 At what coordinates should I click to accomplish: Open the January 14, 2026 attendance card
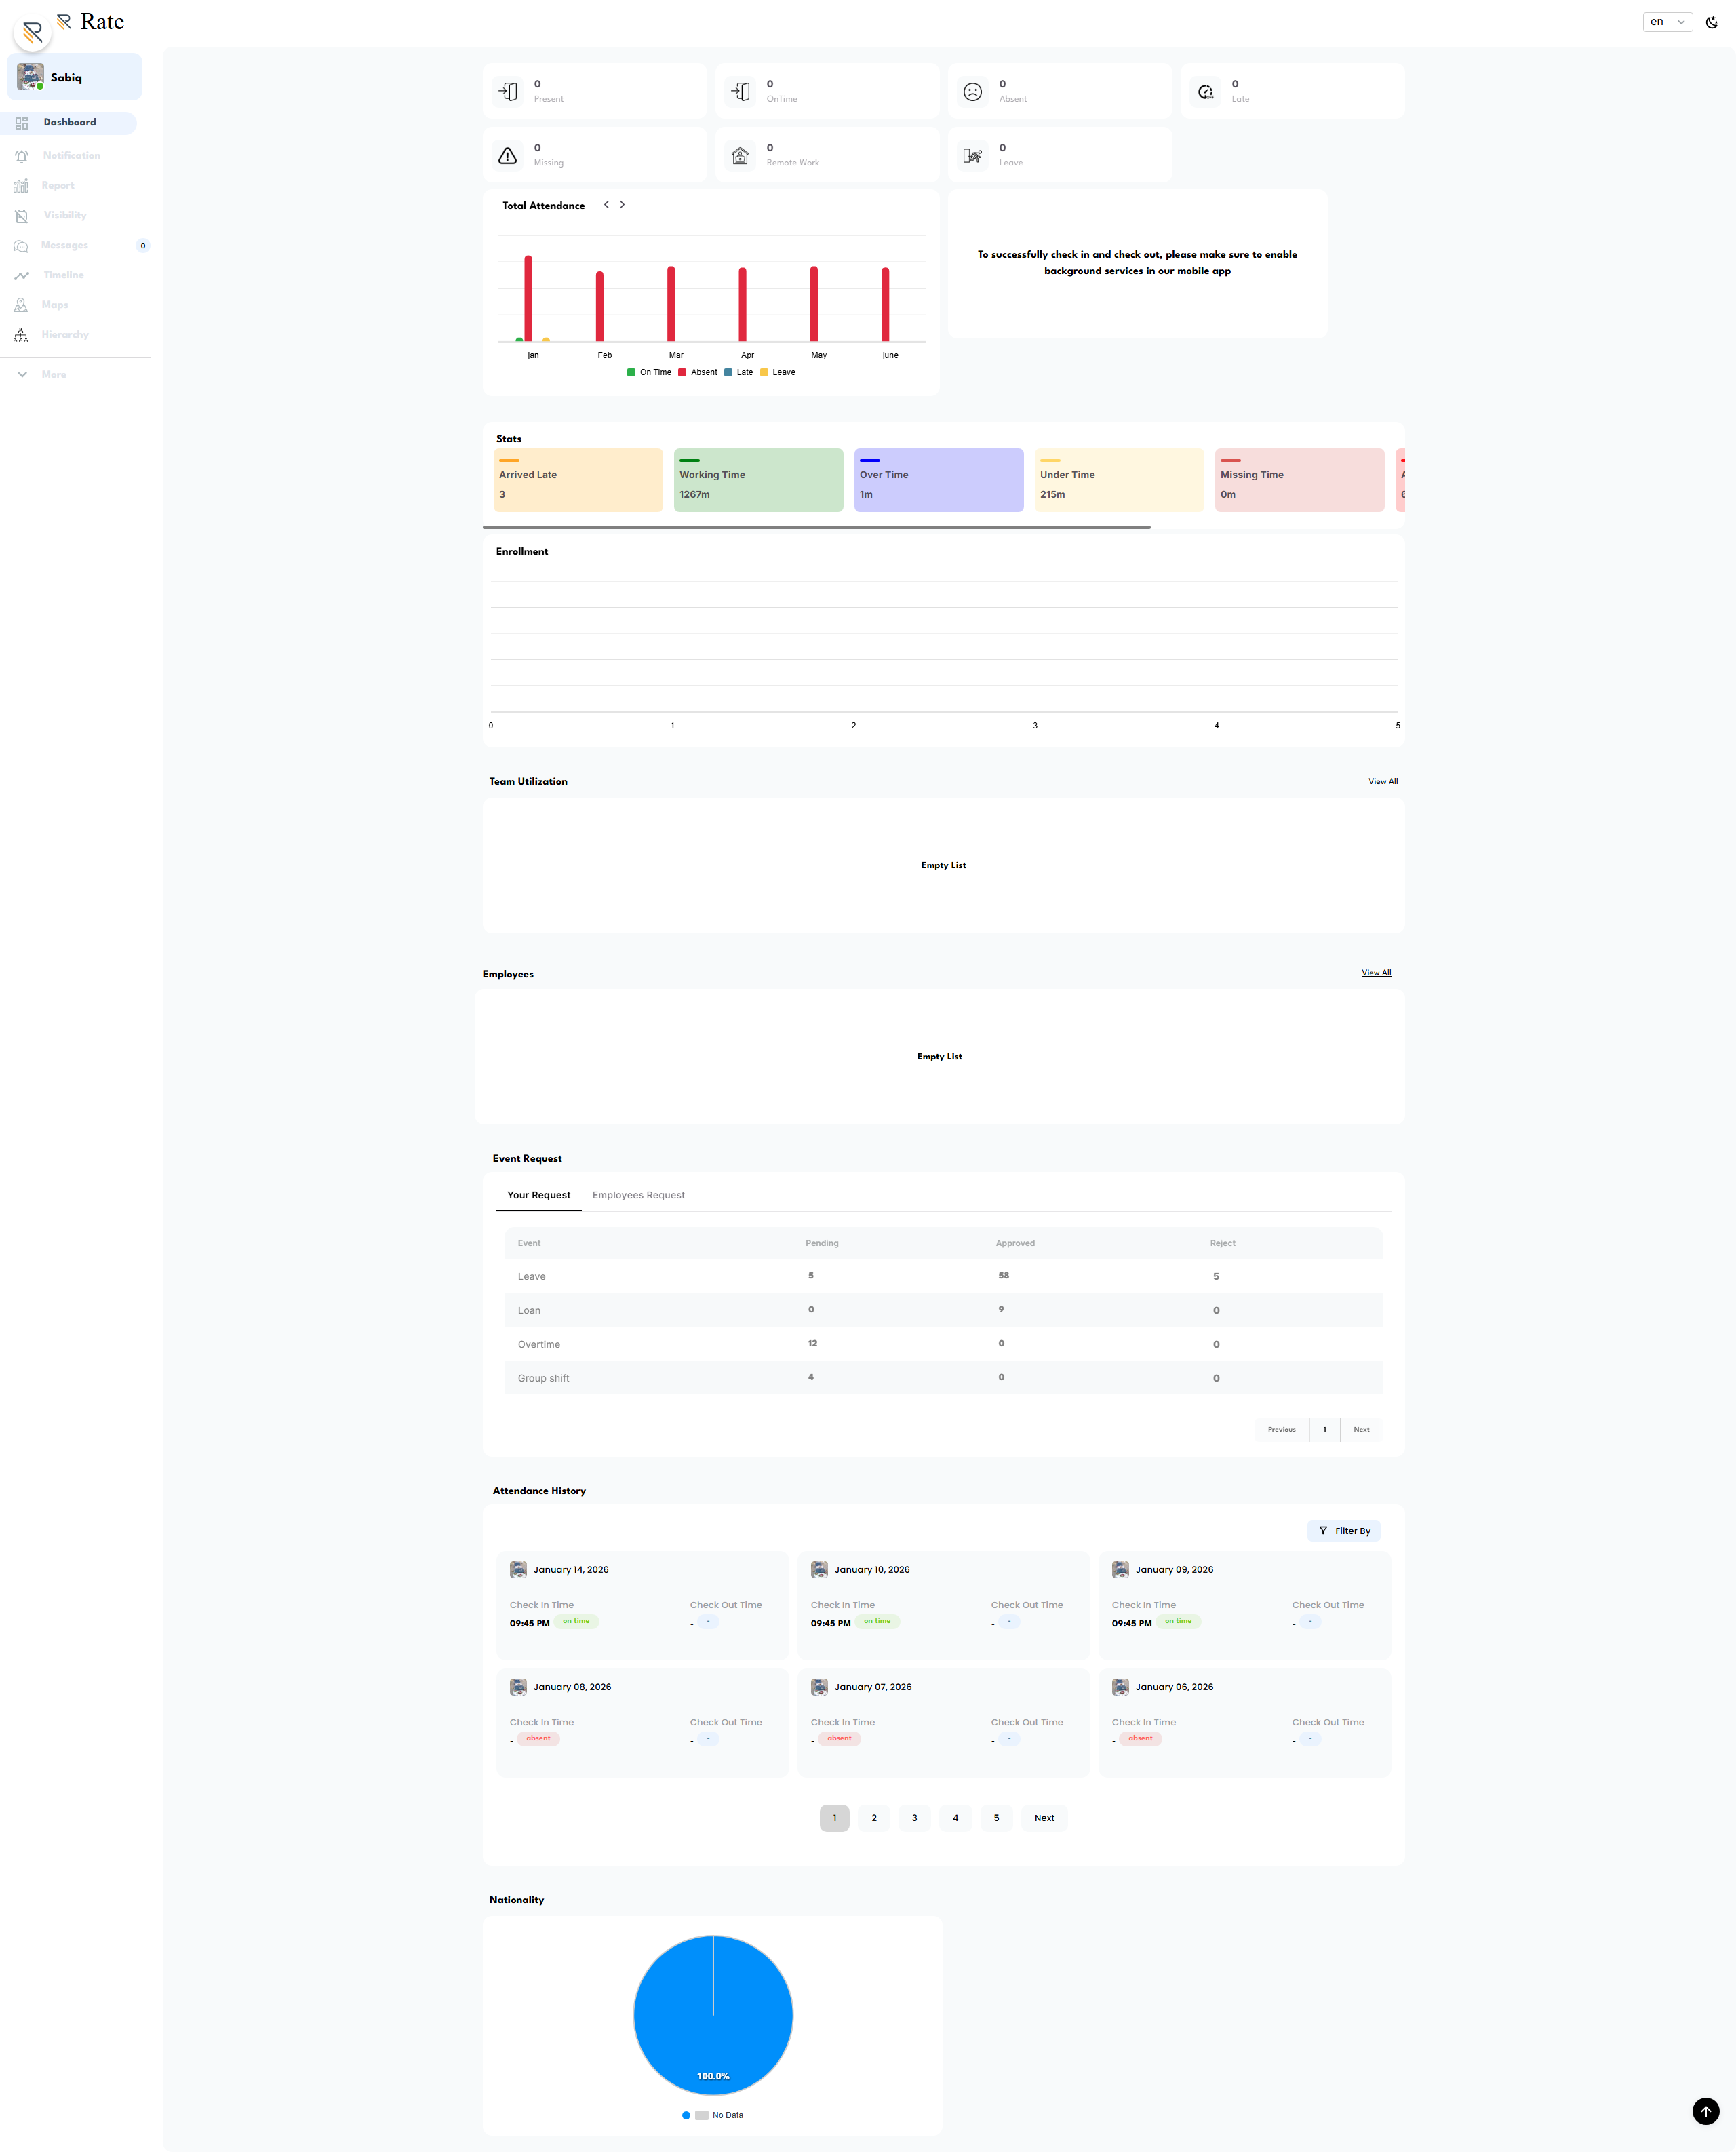coord(642,1606)
